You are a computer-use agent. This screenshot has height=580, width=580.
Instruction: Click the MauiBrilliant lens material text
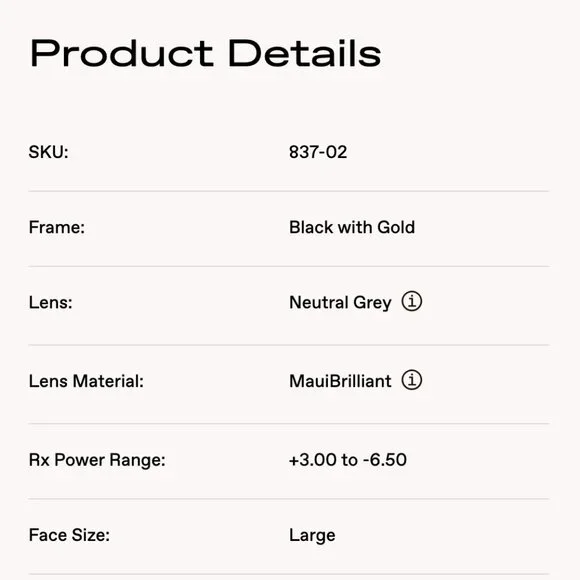[x=340, y=381]
